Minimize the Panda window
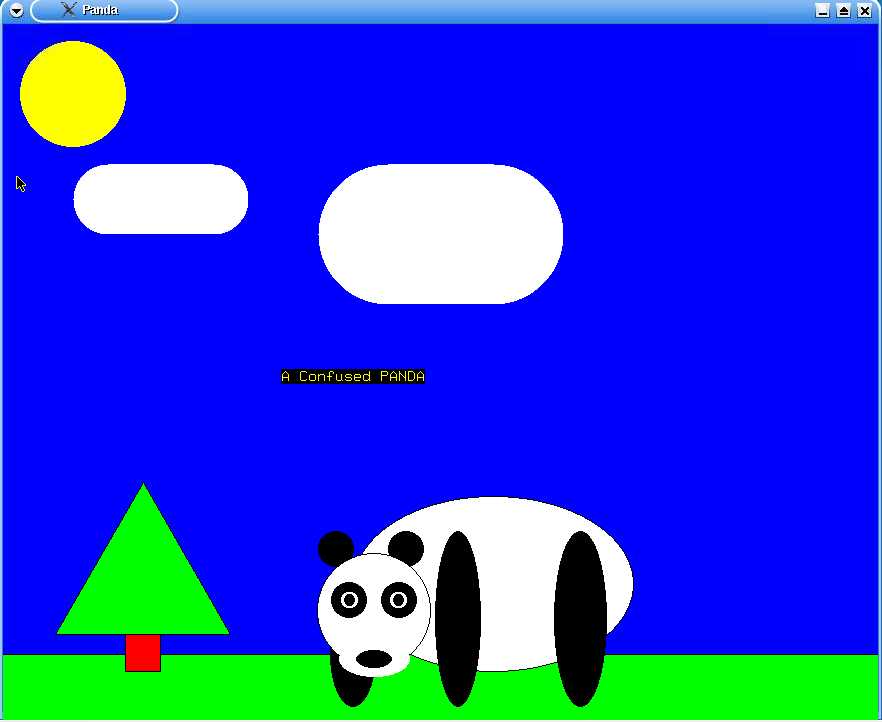This screenshot has width=882, height=722. (822, 10)
